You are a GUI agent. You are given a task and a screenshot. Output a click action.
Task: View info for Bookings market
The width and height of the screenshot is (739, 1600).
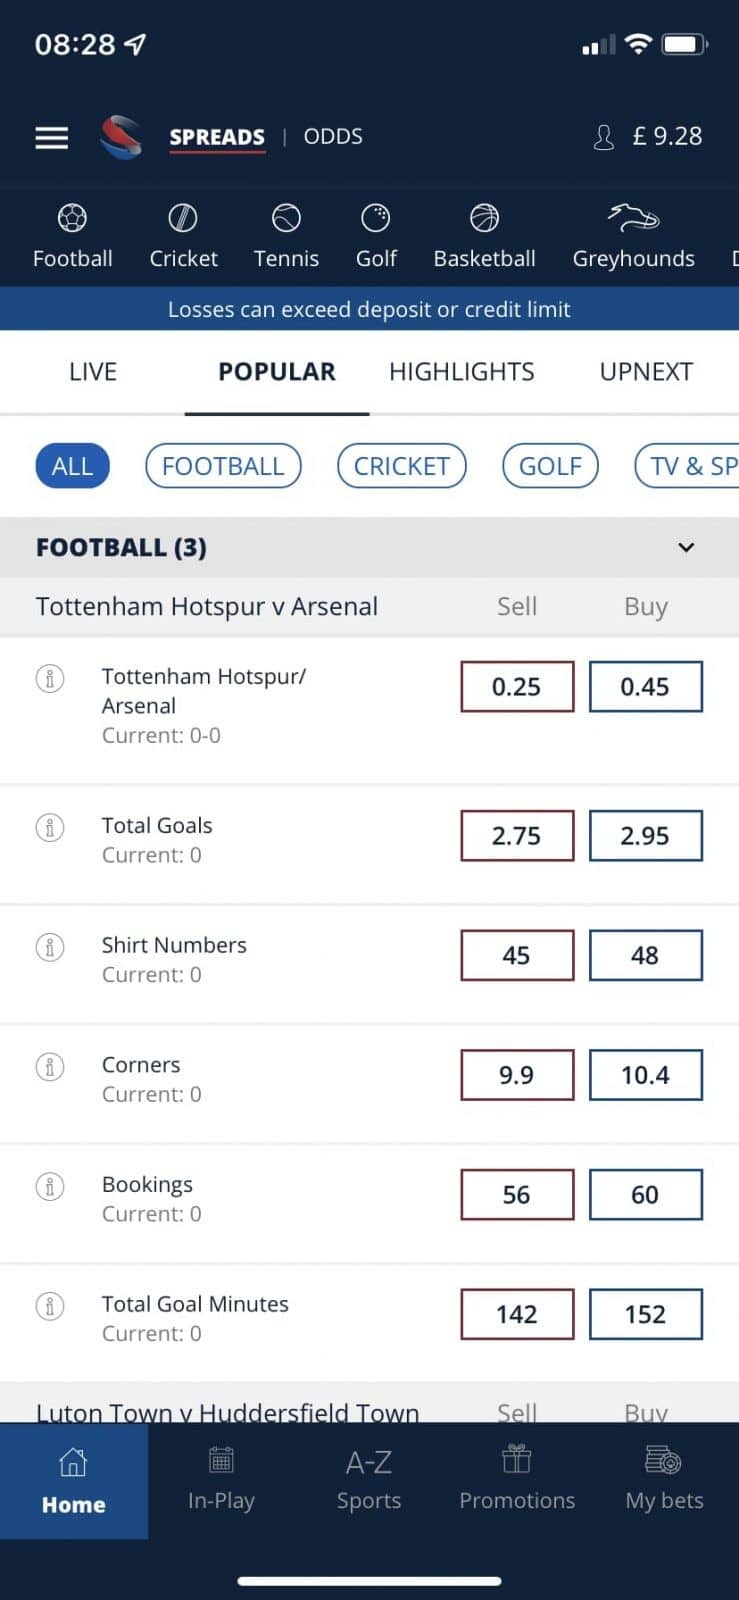[x=50, y=1187]
